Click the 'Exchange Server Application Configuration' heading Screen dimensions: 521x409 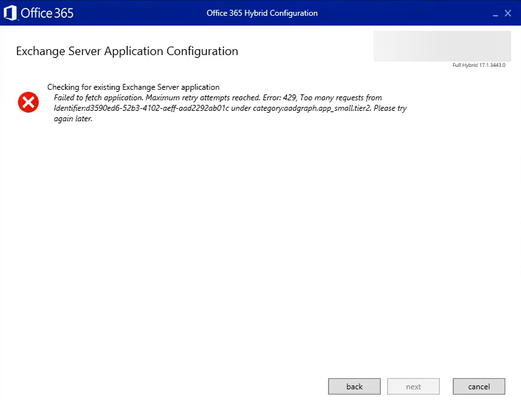pos(127,51)
